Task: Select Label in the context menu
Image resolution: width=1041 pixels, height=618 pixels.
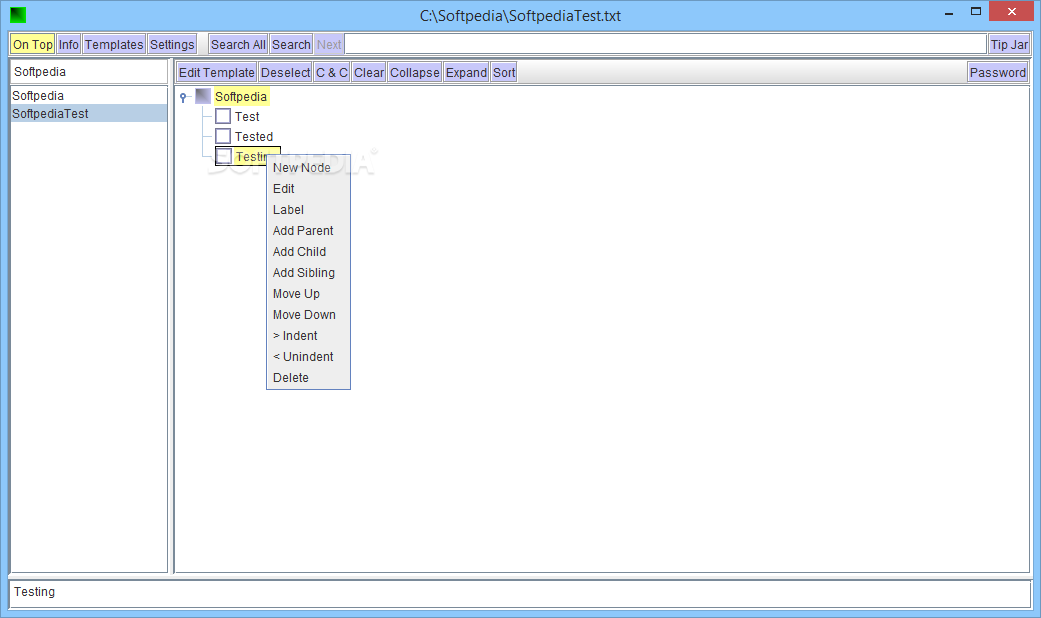Action: click(x=308, y=210)
